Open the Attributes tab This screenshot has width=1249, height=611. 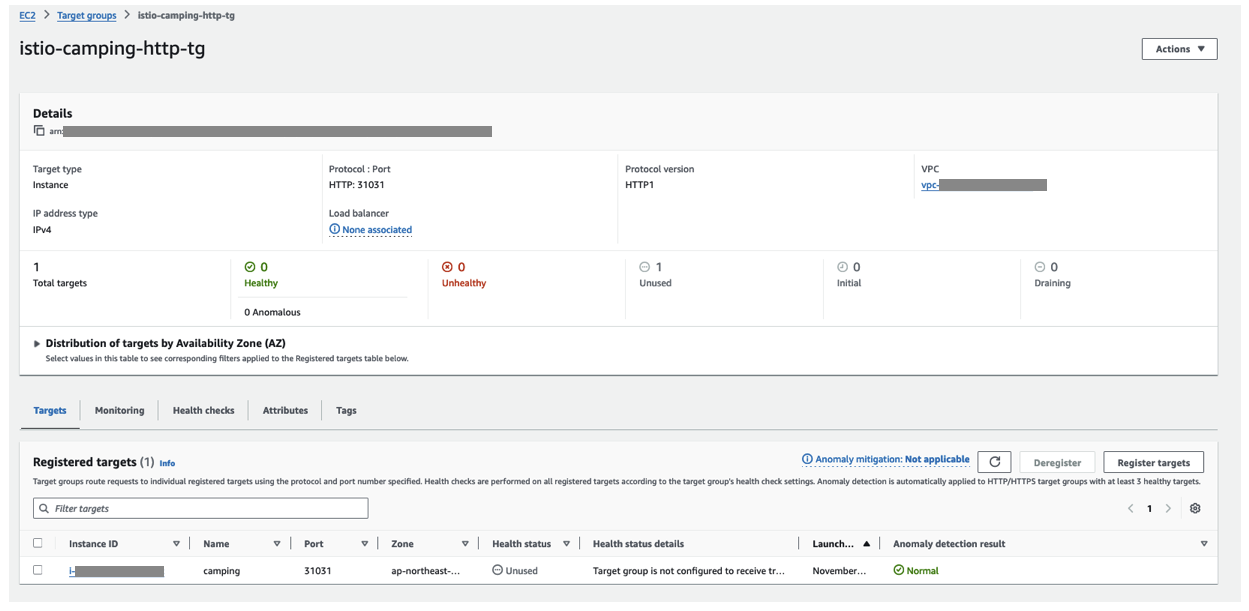[x=285, y=410]
